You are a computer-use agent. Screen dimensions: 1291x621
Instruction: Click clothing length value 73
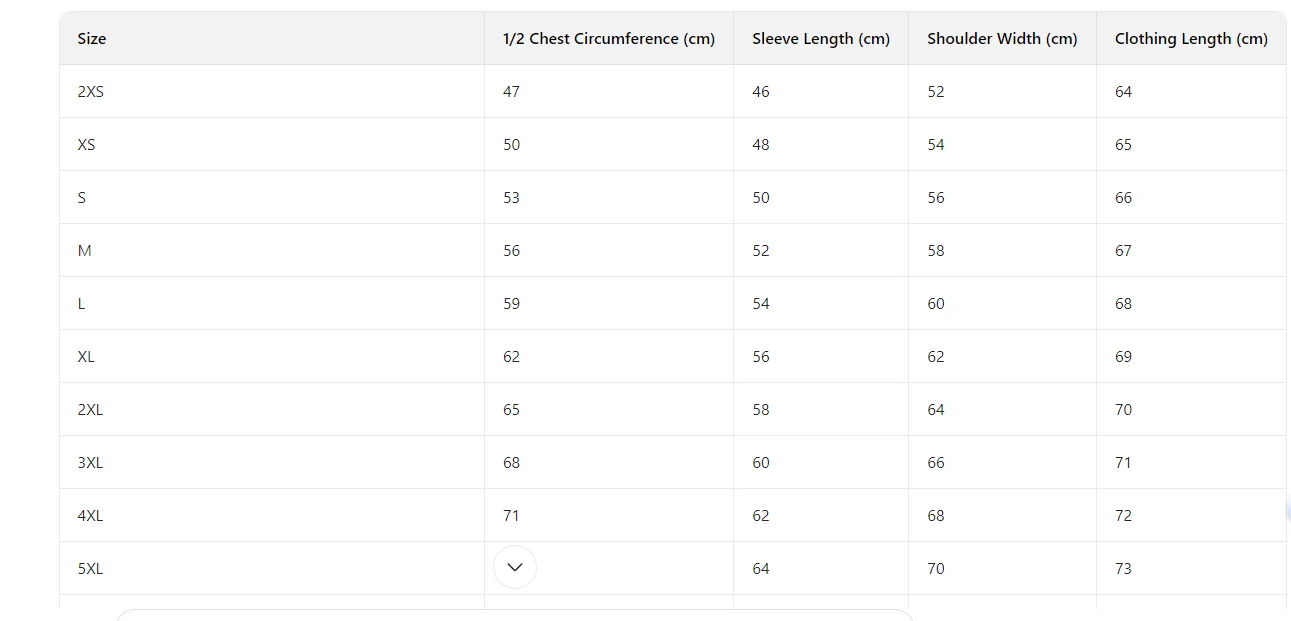(1123, 569)
